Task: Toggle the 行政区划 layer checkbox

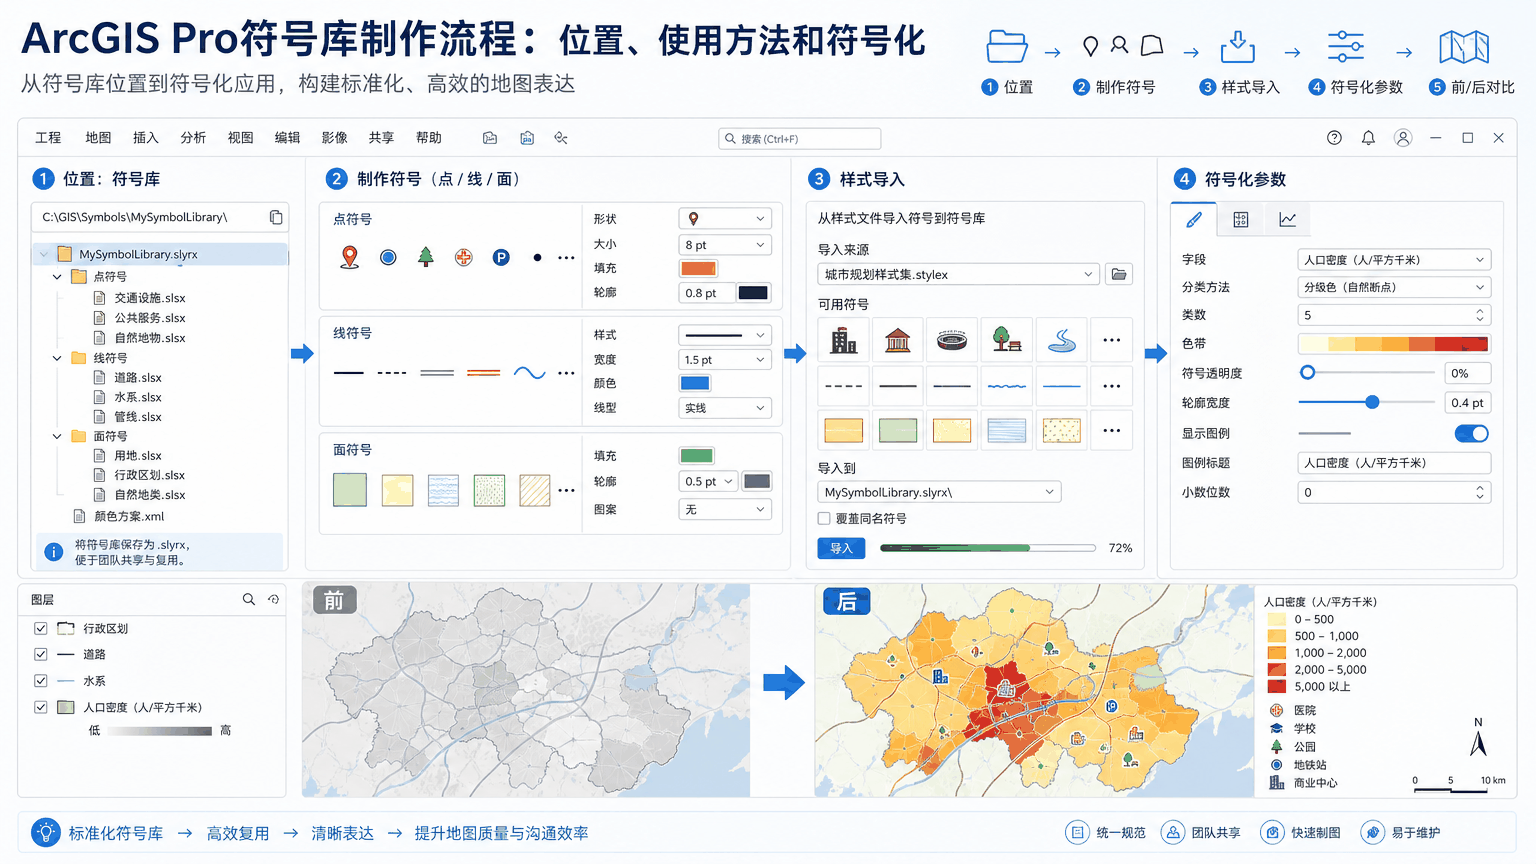Action: click(x=41, y=628)
